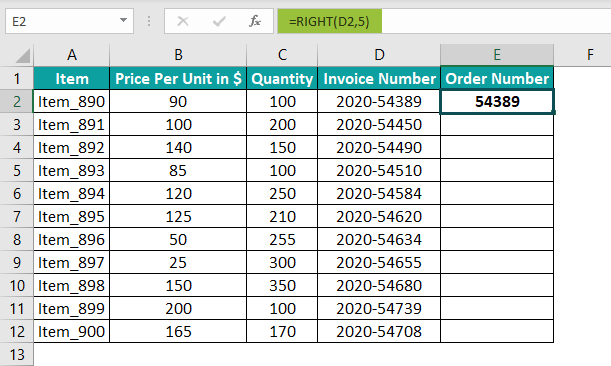Click the fill handle of cell E2

pyautogui.click(x=553, y=113)
